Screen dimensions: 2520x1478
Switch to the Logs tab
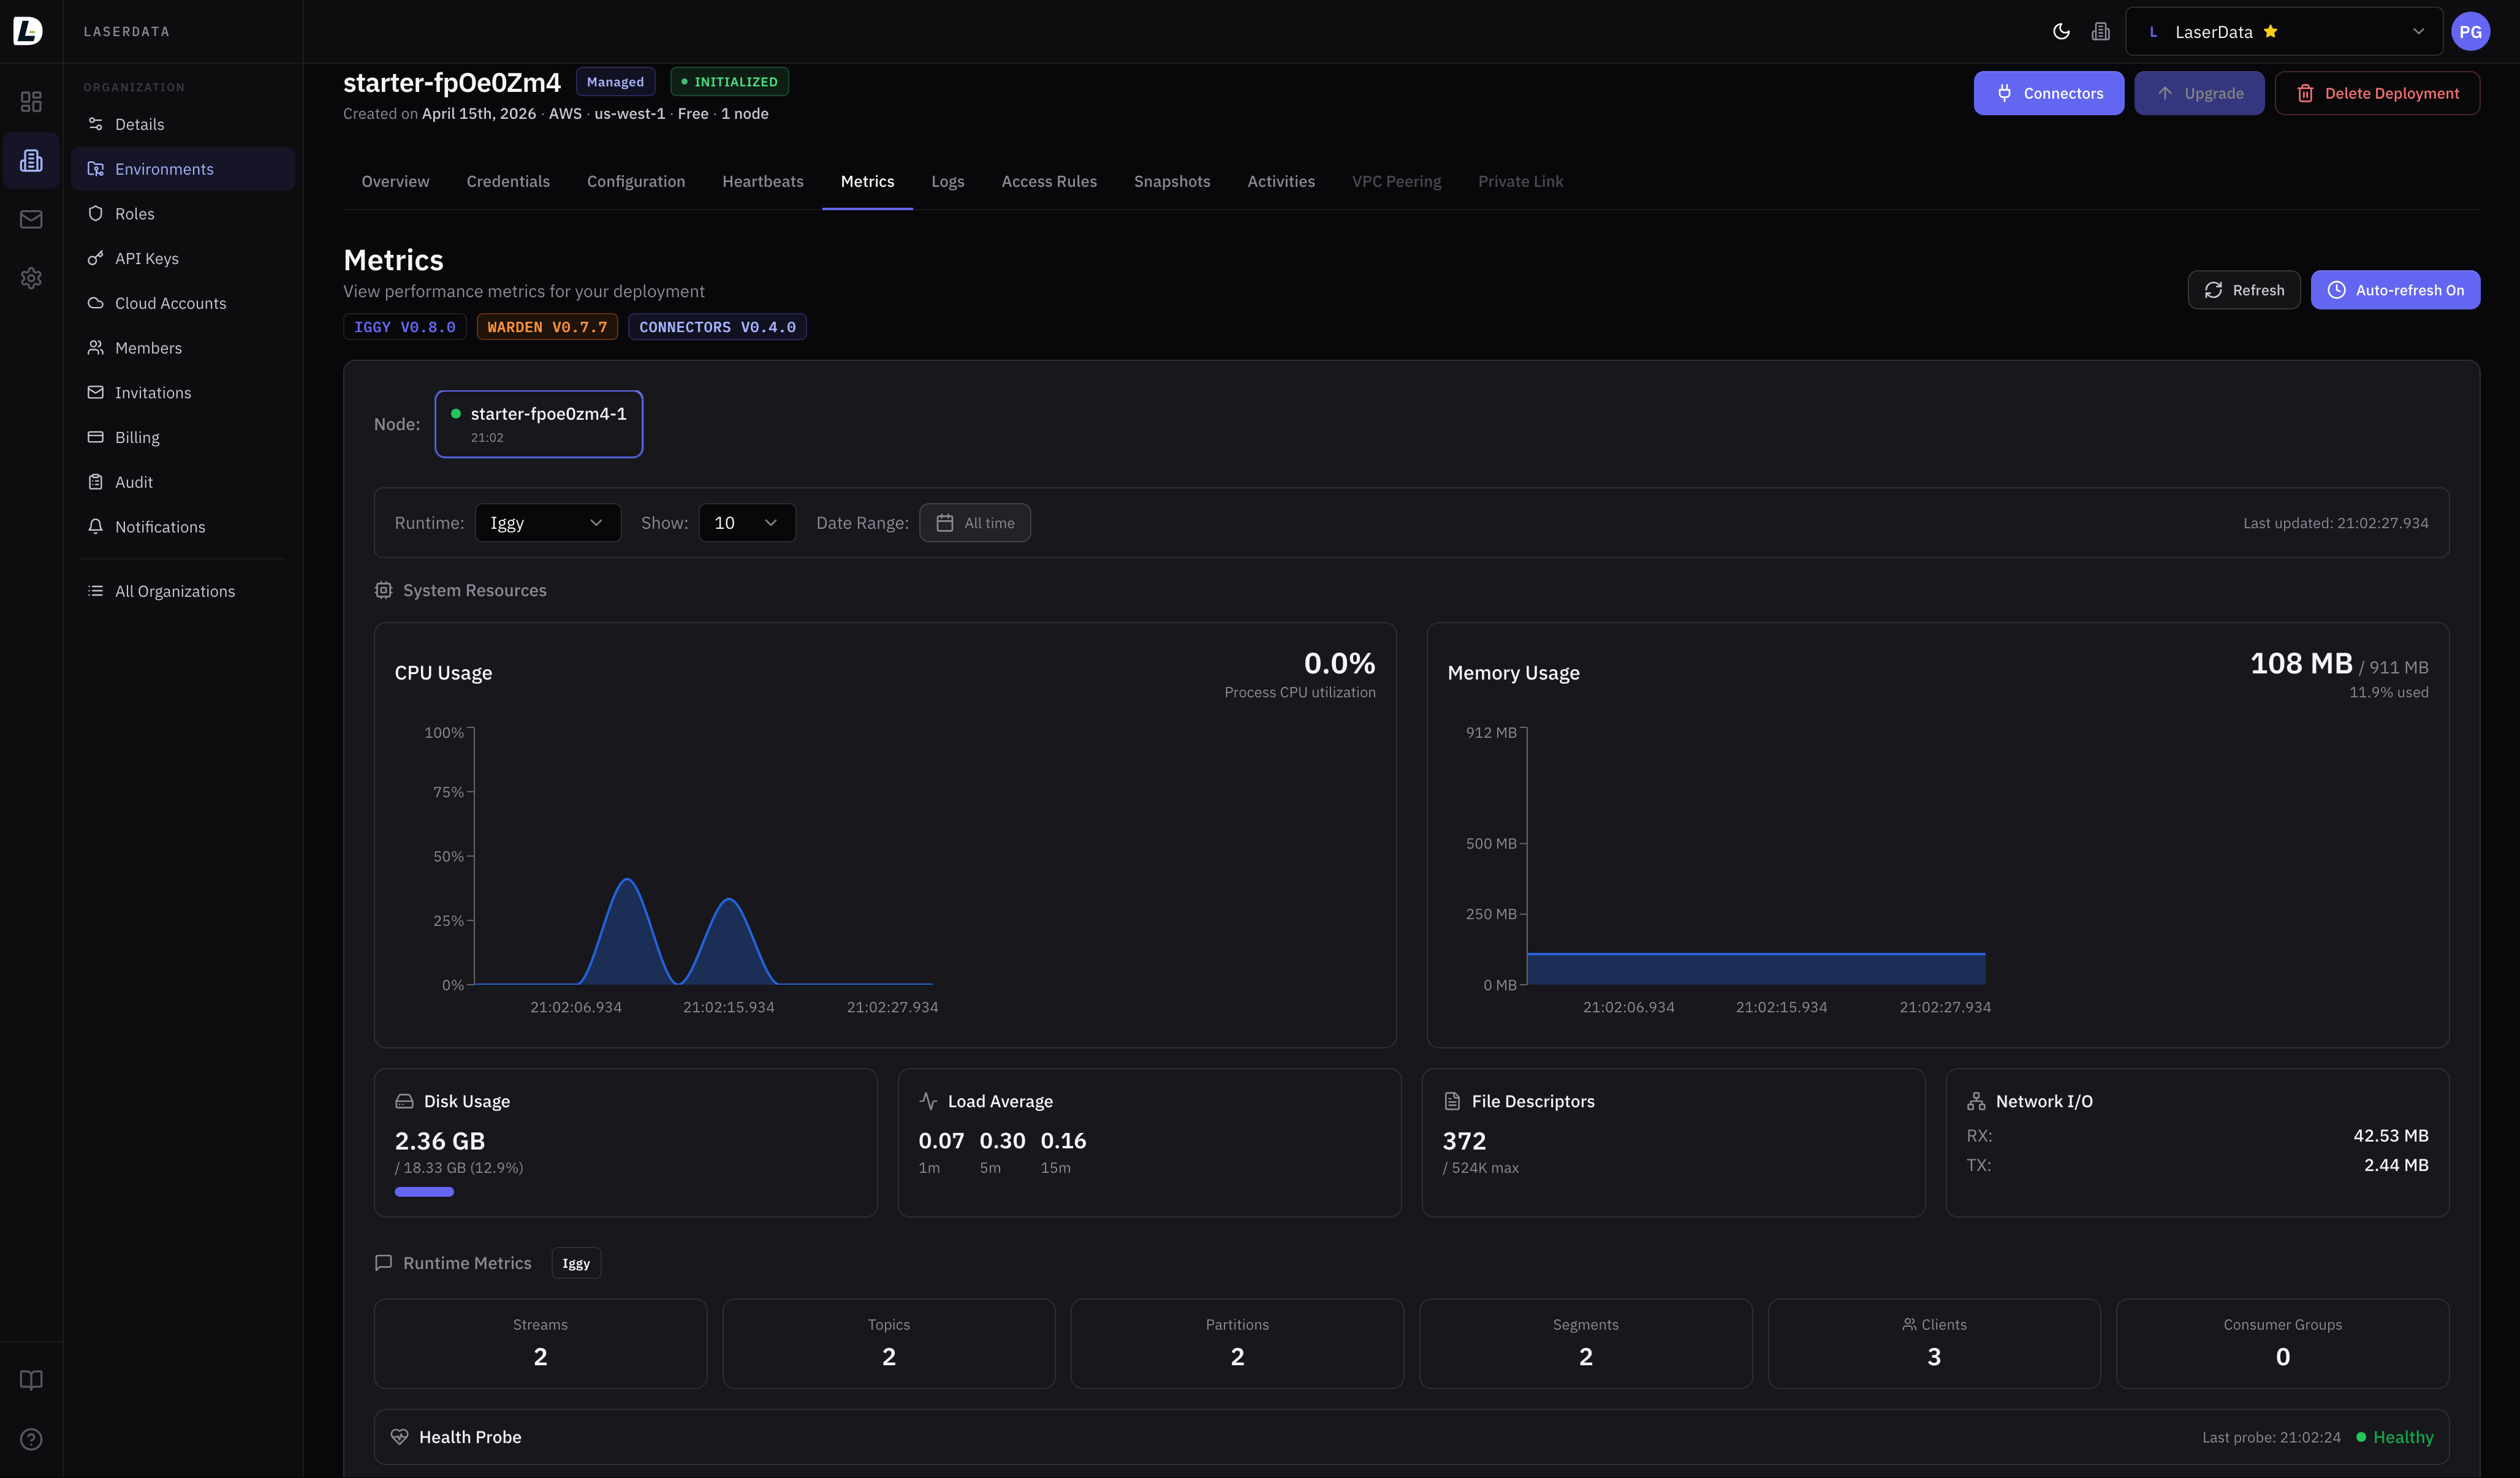[x=948, y=181]
